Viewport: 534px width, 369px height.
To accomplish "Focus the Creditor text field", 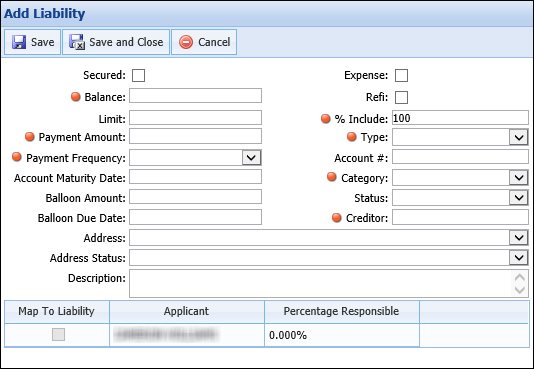I will click(460, 218).
